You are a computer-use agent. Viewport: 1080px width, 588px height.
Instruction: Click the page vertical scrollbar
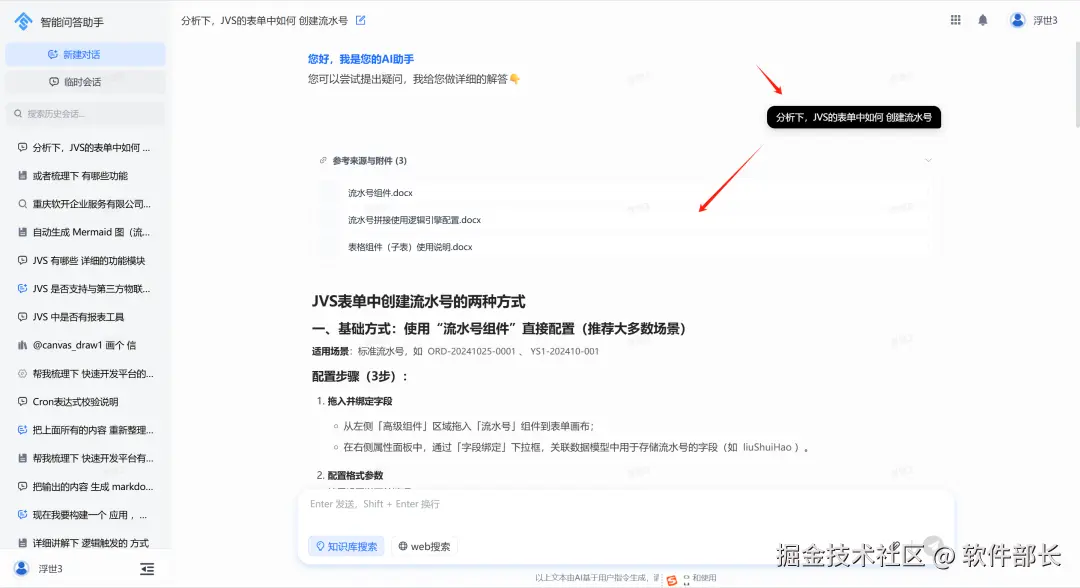(1077, 83)
